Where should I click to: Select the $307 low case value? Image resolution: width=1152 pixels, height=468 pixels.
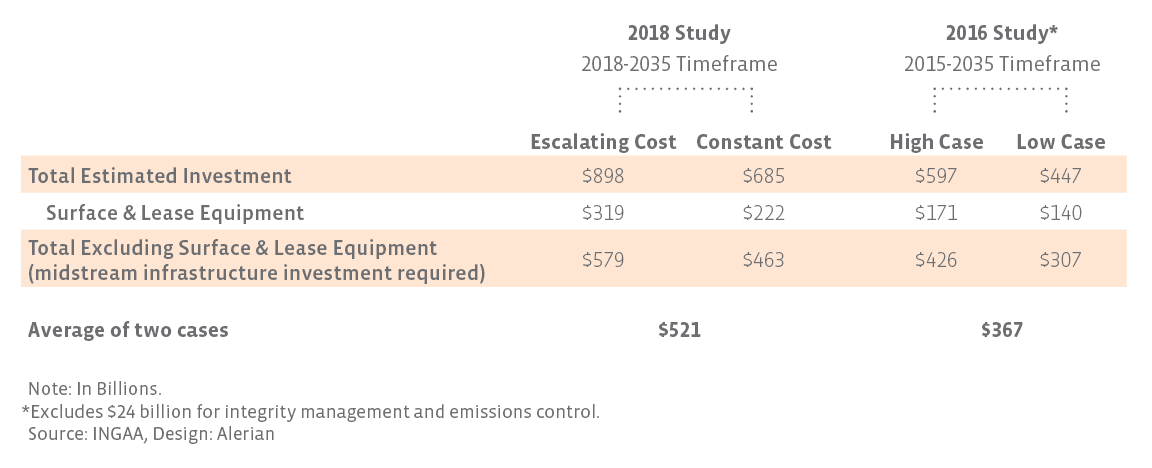click(1061, 260)
